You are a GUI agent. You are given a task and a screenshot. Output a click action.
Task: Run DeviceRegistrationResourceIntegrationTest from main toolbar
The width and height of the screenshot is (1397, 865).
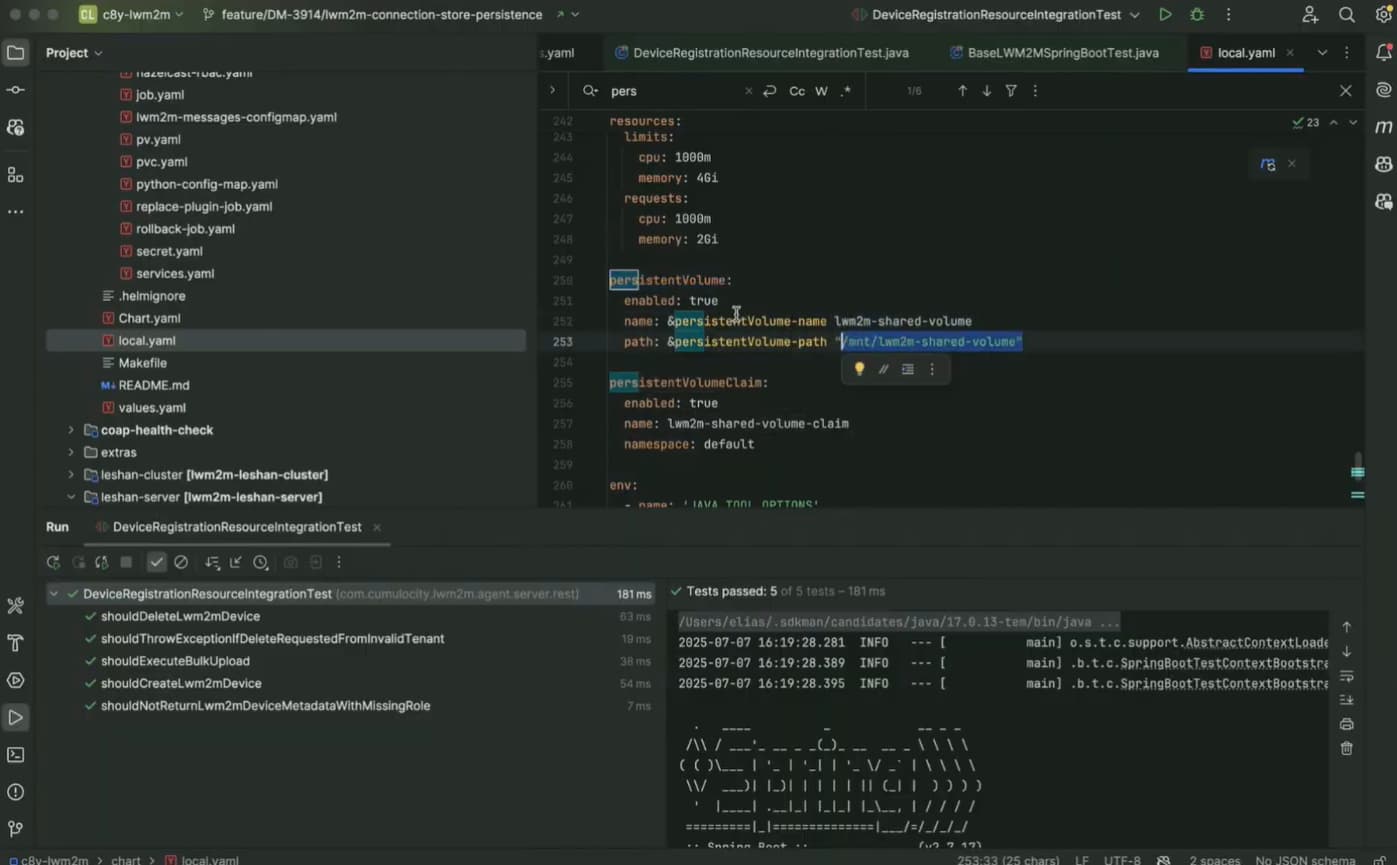click(1165, 15)
